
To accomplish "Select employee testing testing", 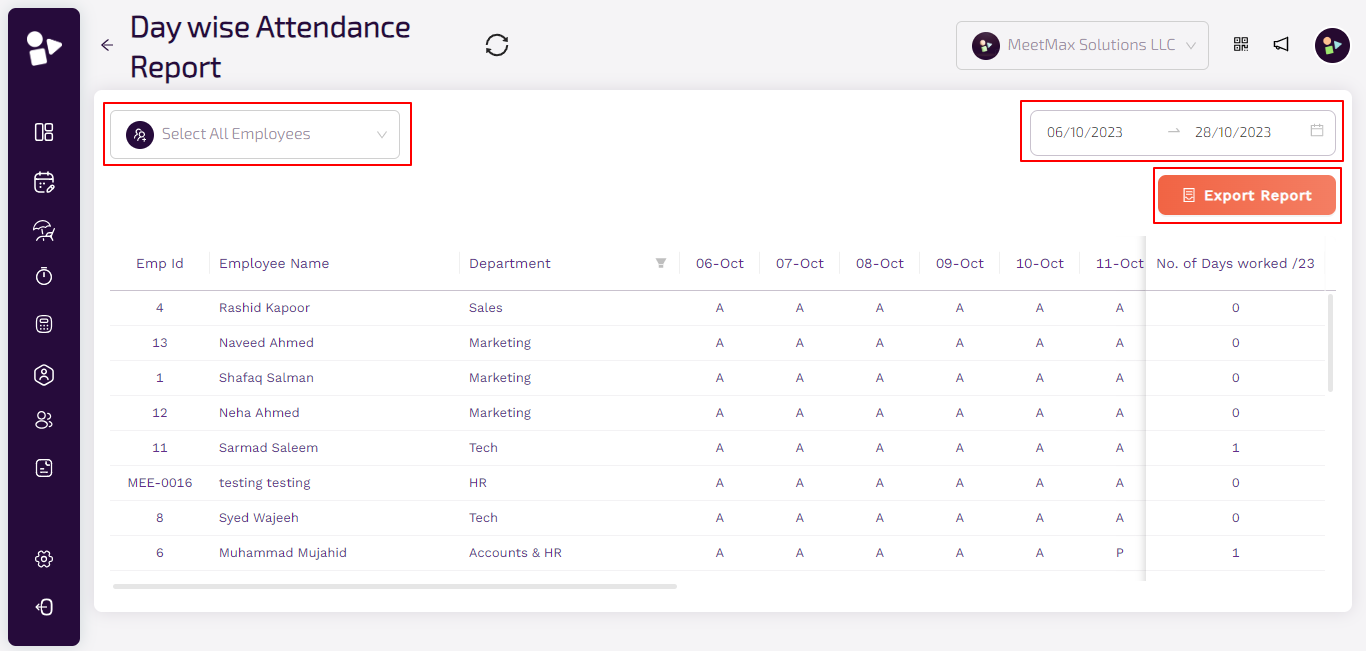I will [265, 483].
